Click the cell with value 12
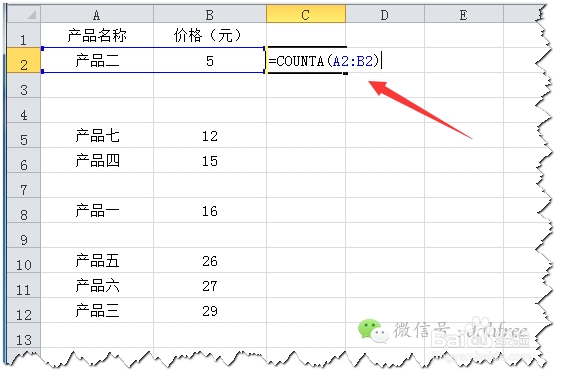The height and width of the screenshot is (377, 562). tap(210, 135)
